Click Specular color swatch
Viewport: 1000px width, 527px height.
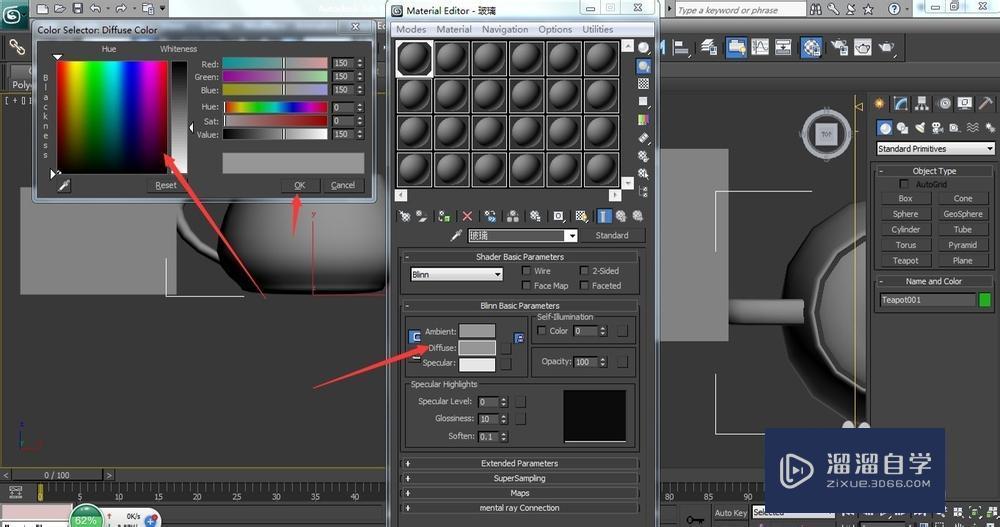tap(477, 364)
